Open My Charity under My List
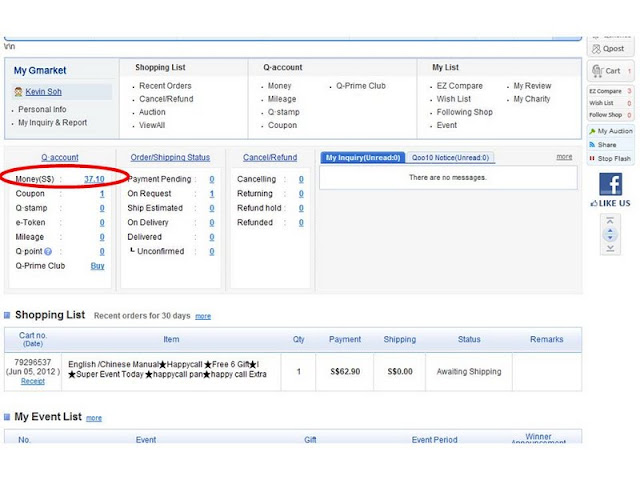This screenshot has width=640, height=480. click(x=532, y=99)
